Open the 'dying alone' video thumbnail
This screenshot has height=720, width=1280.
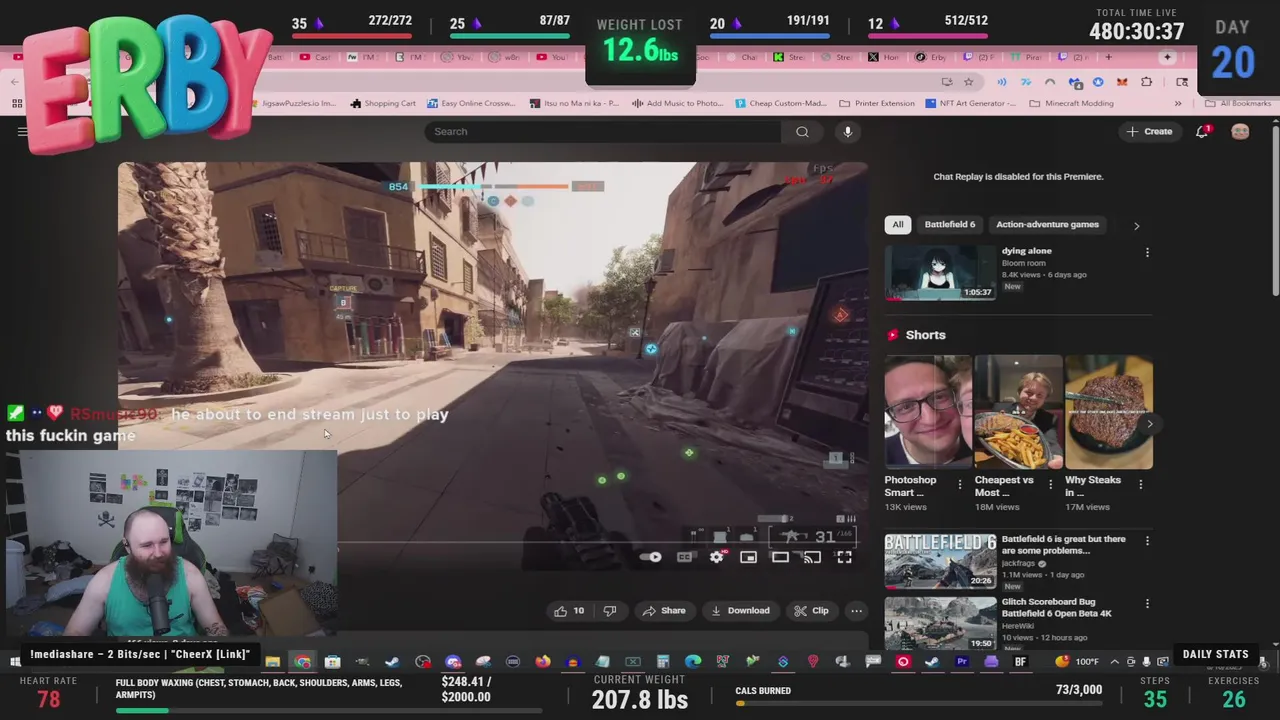tap(940, 272)
